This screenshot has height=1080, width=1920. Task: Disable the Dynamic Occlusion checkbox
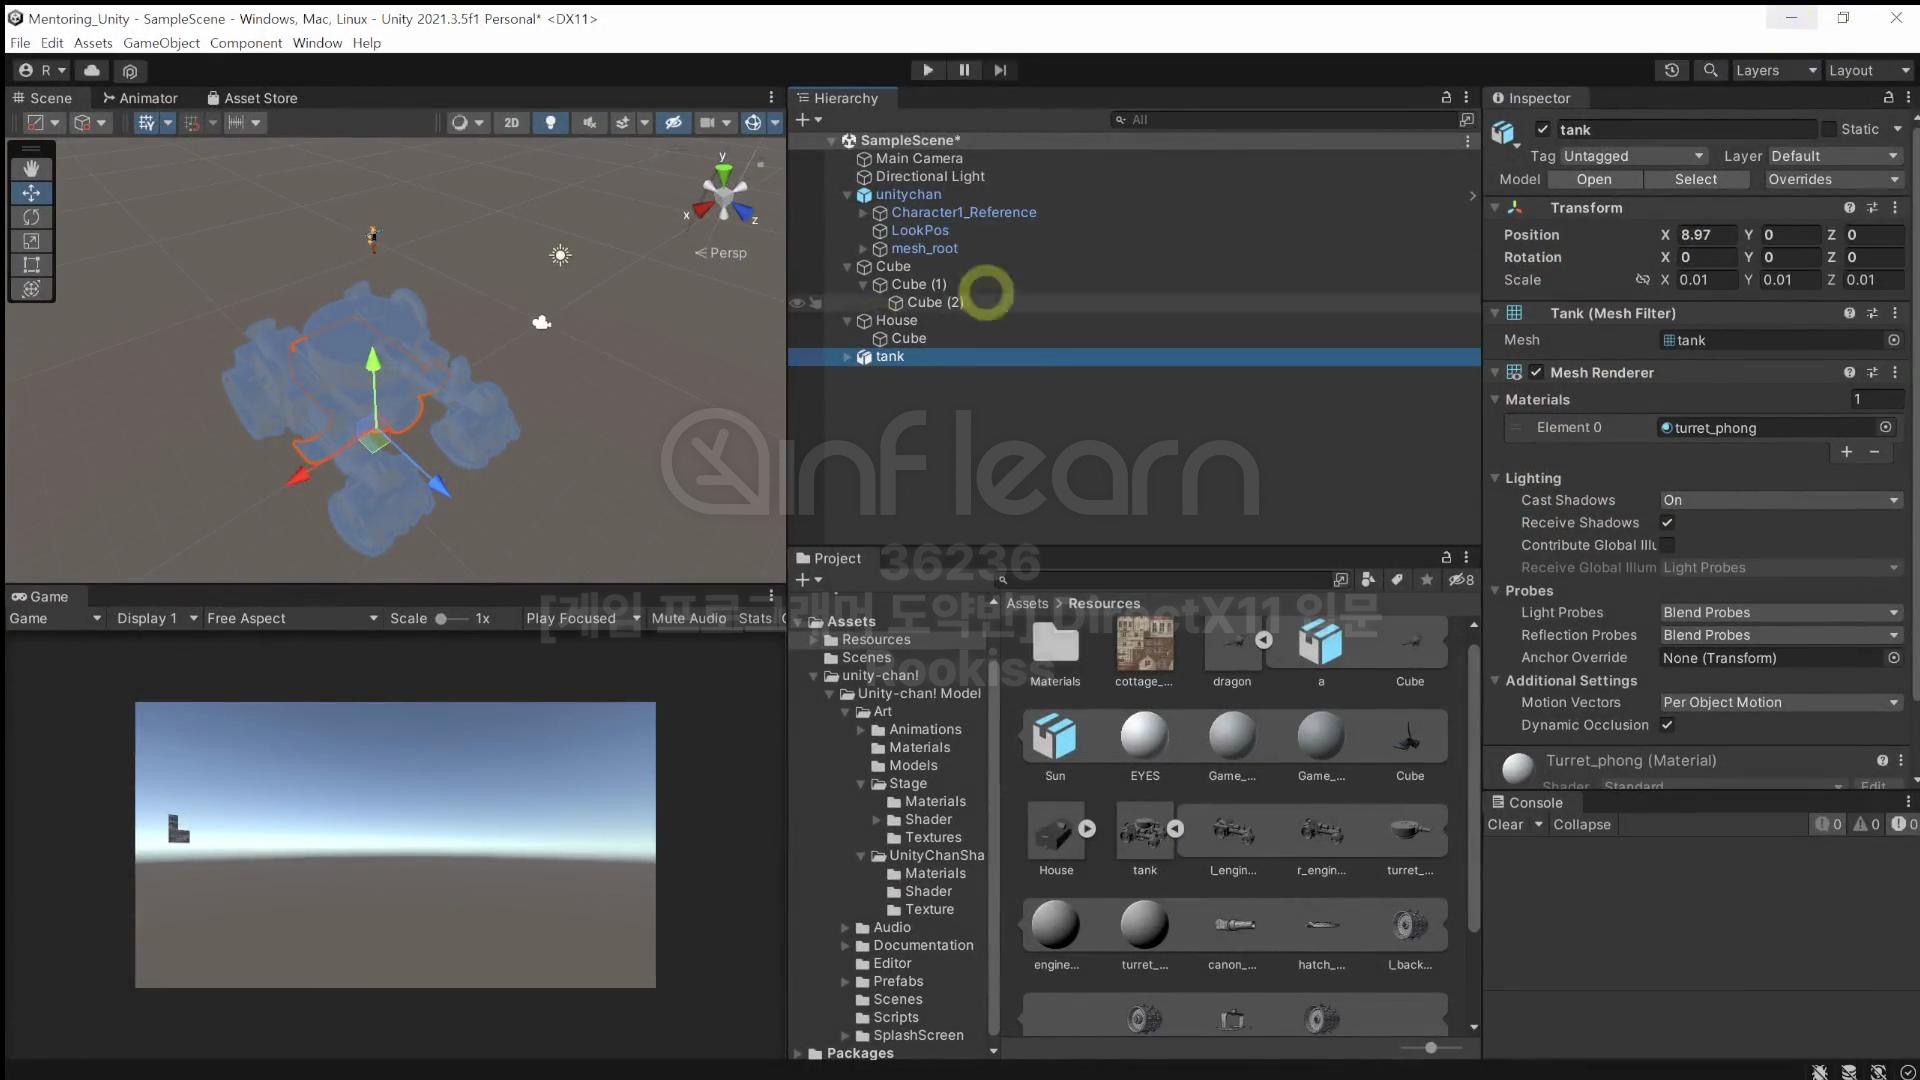point(1667,725)
